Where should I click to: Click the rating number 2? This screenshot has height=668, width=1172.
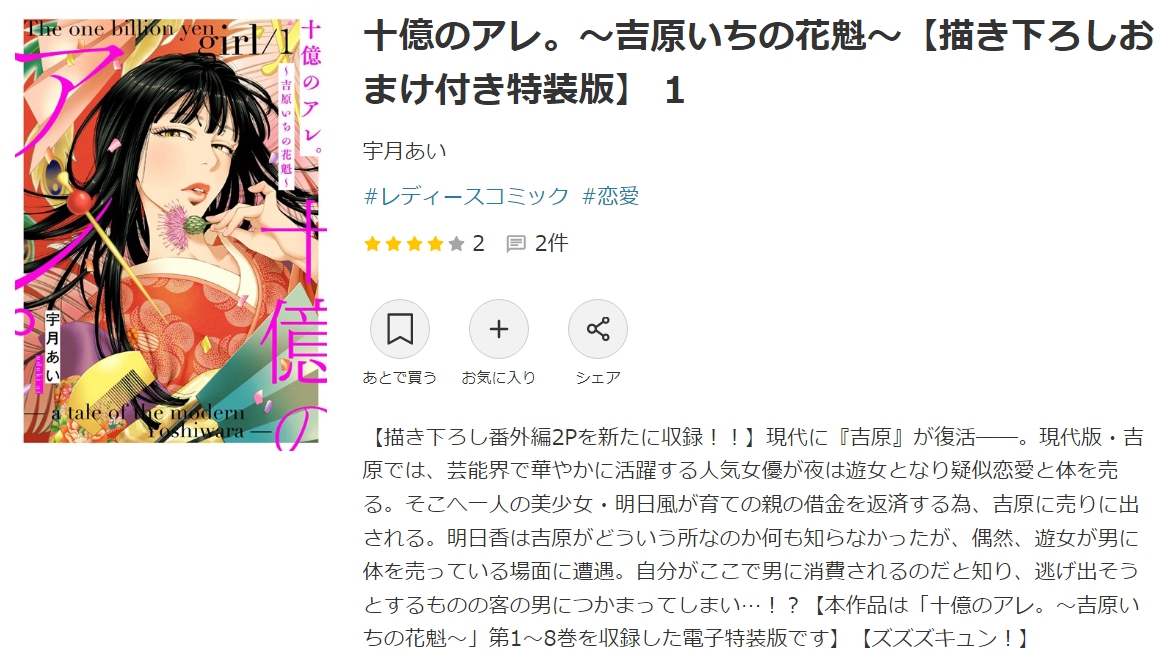478,244
